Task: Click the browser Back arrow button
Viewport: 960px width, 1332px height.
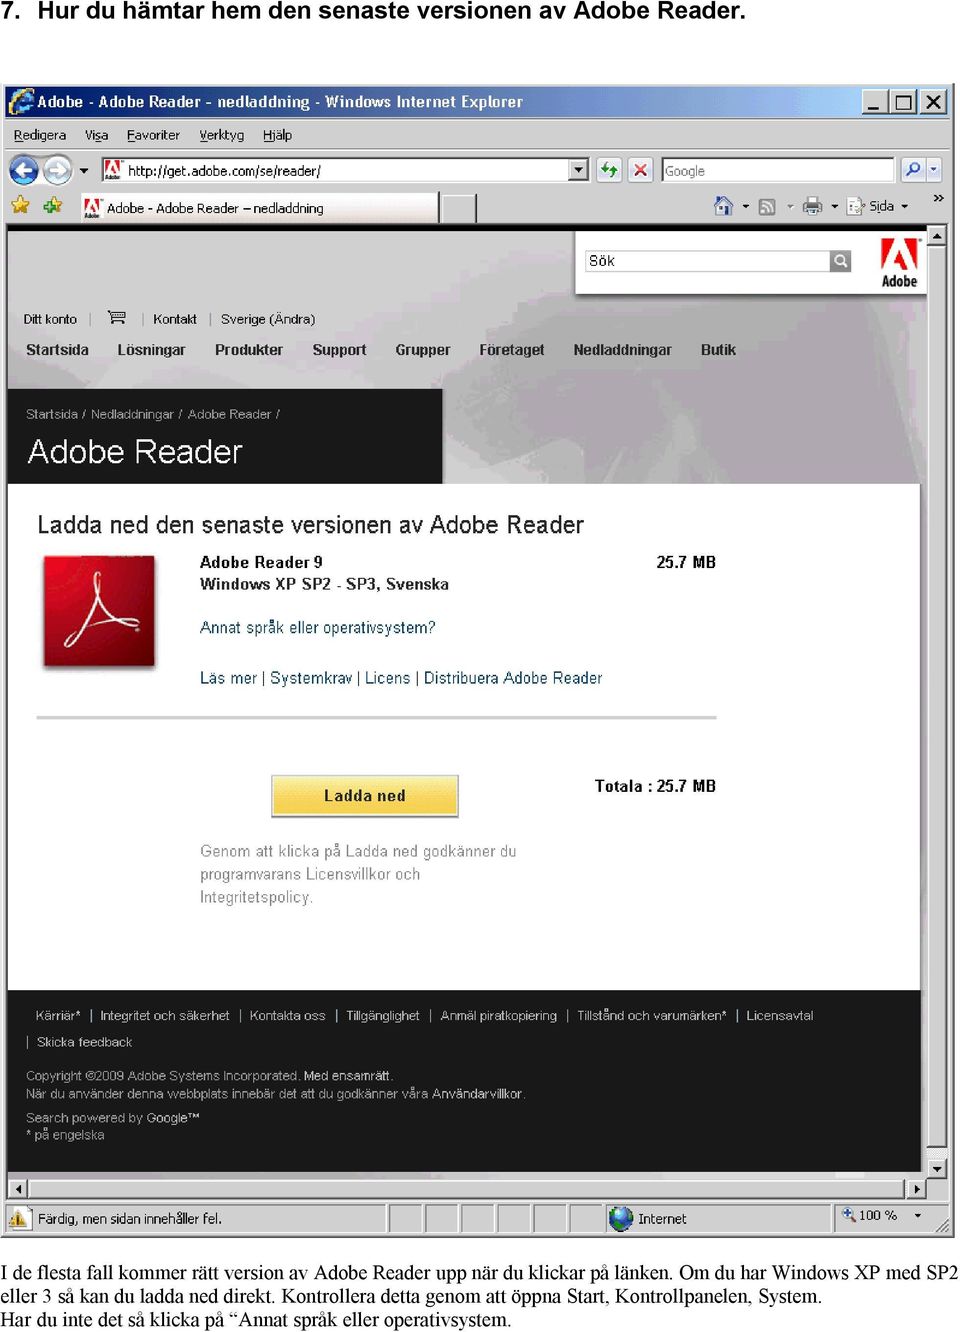Action: point(24,170)
